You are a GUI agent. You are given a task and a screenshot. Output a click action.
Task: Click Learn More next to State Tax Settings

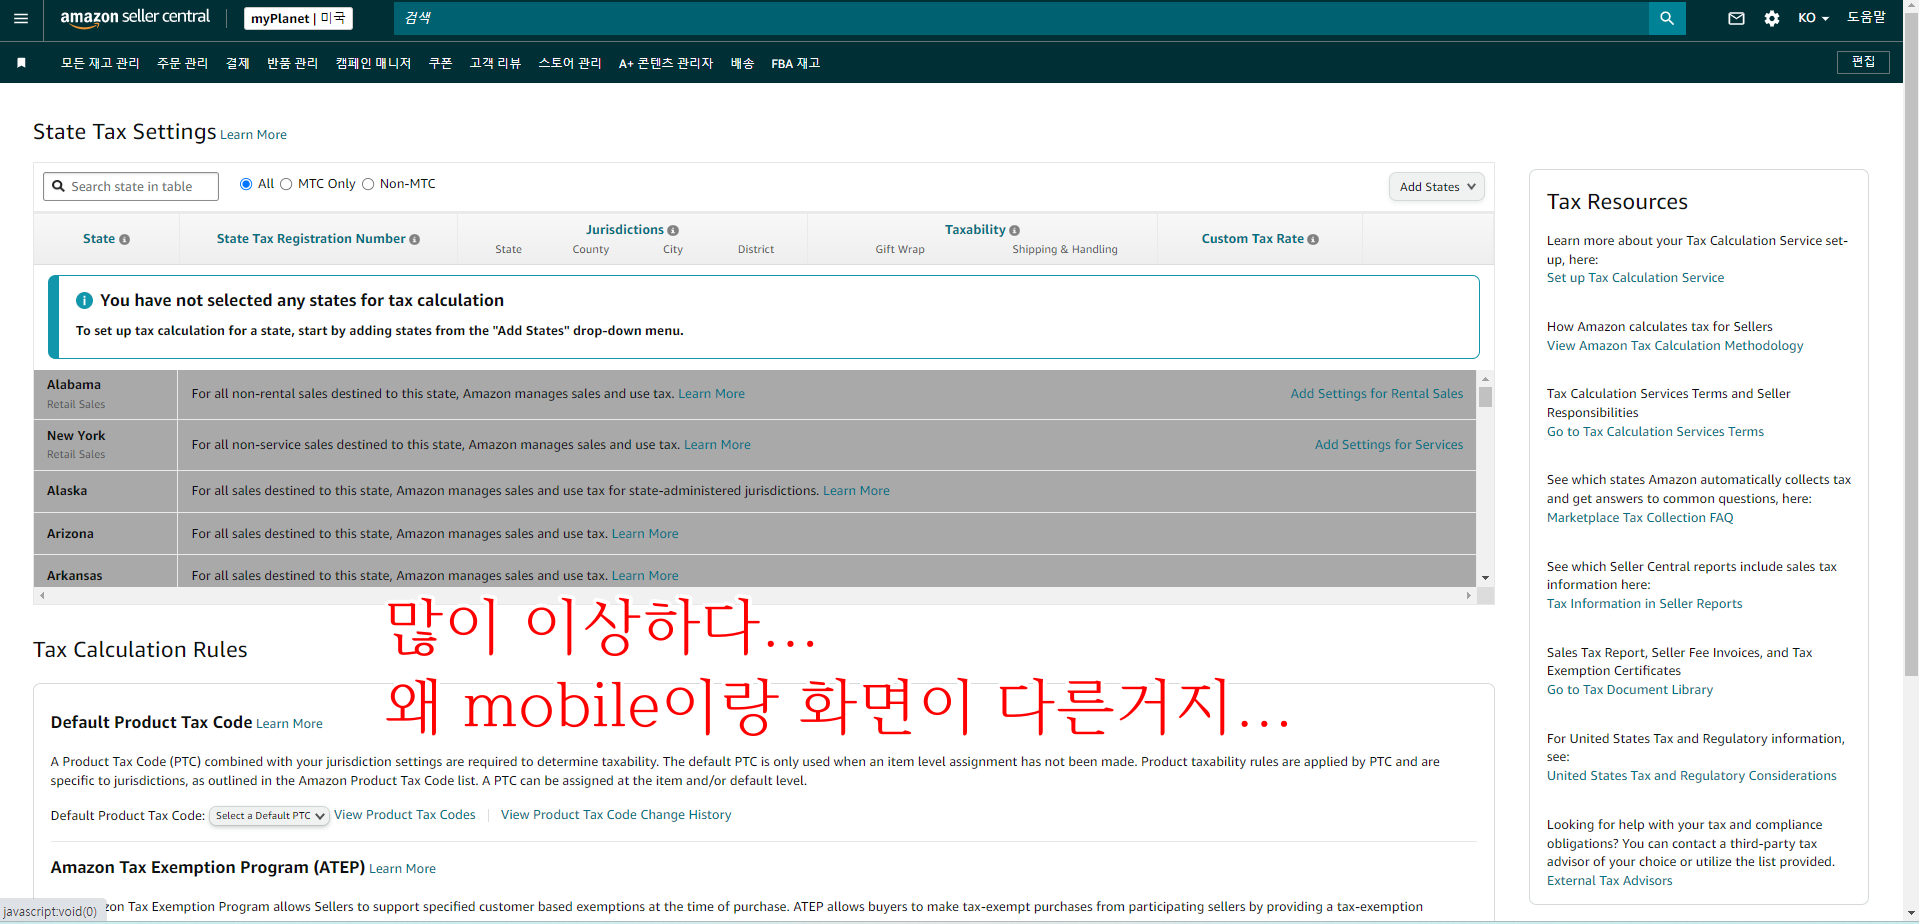pos(253,135)
